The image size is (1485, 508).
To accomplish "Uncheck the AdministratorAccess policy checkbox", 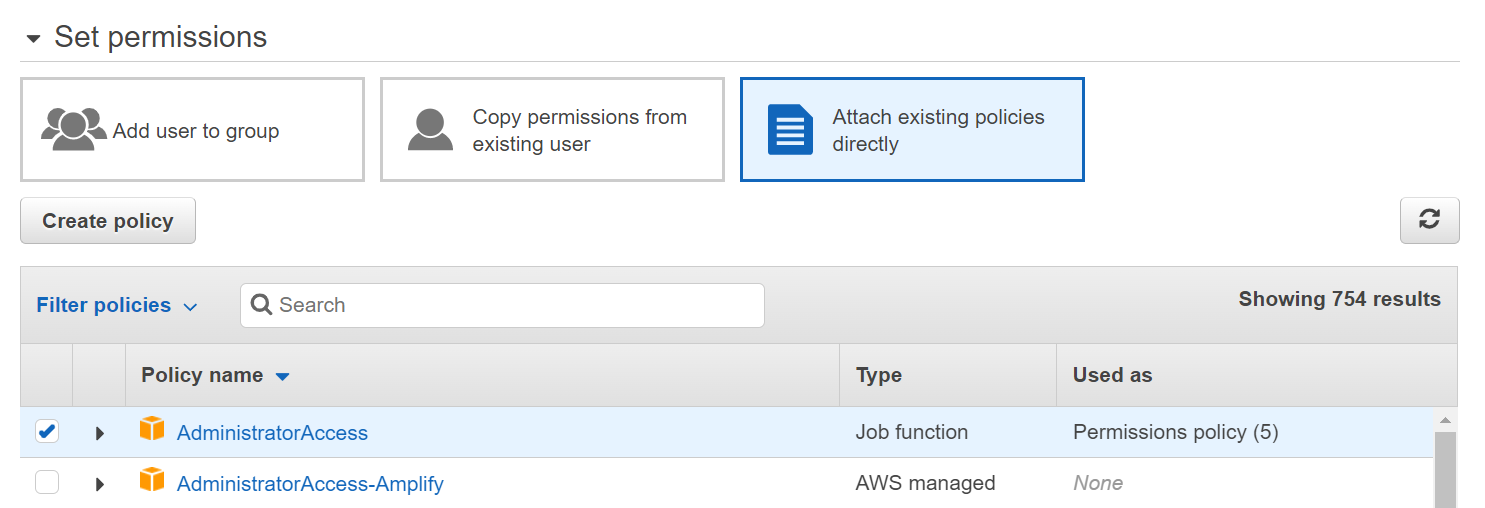I will click(47, 431).
